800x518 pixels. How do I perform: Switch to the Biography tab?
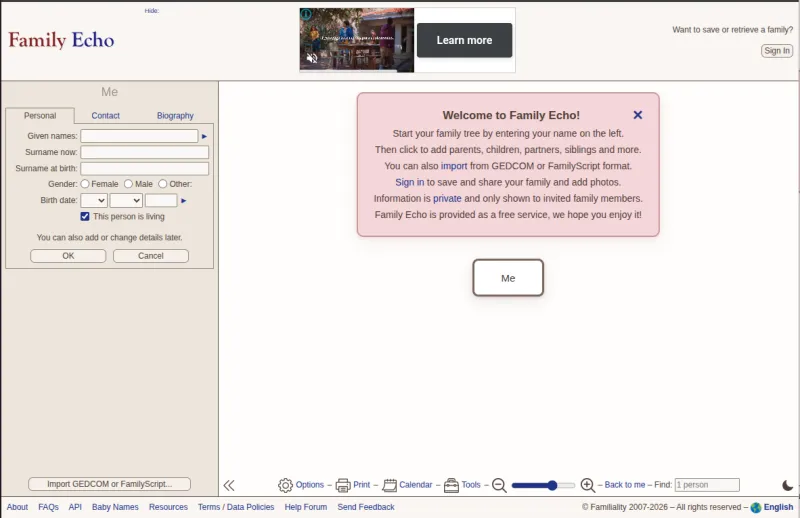[175, 116]
